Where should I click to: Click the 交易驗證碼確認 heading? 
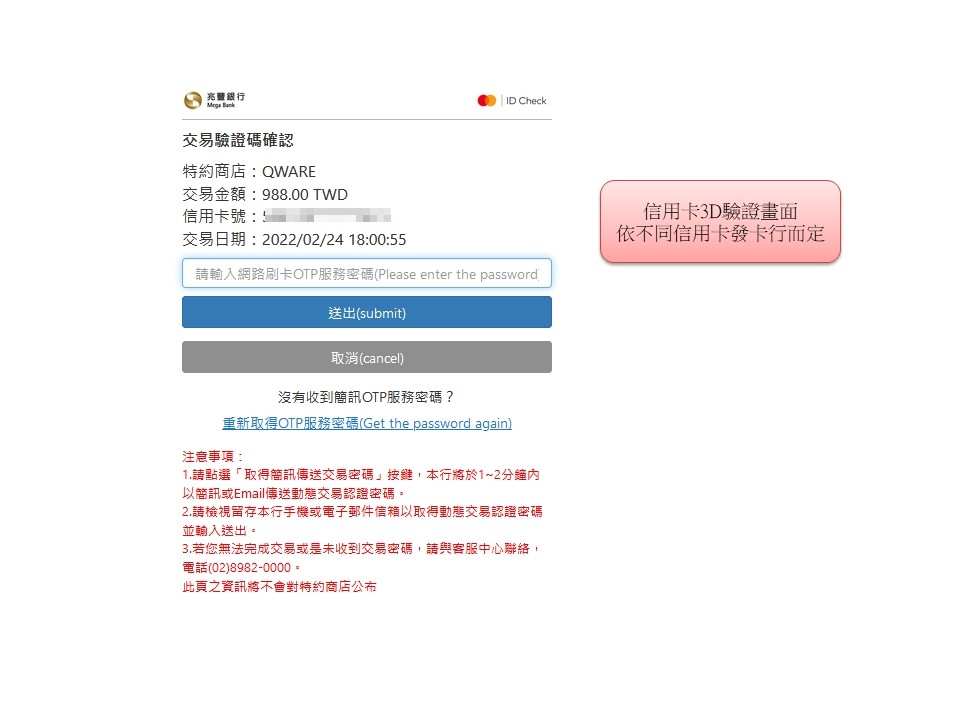pos(238,140)
